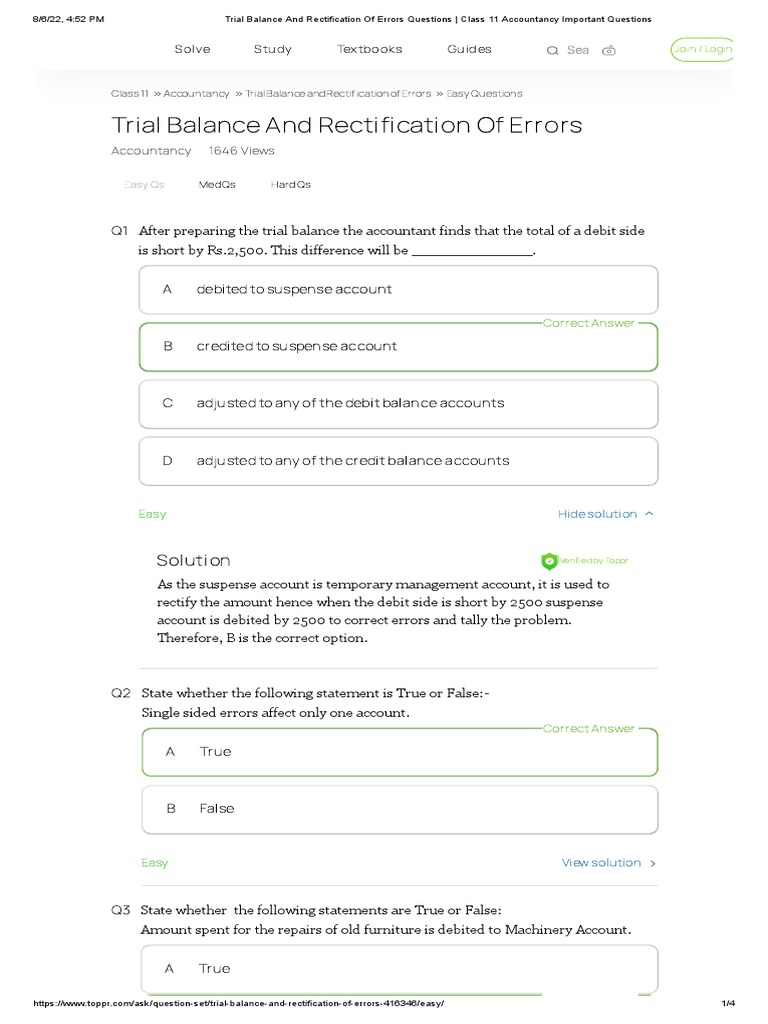Image resolution: width=768 pixels, height=1024 pixels.
Task: Open the Solve menu
Action: point(193,49)
